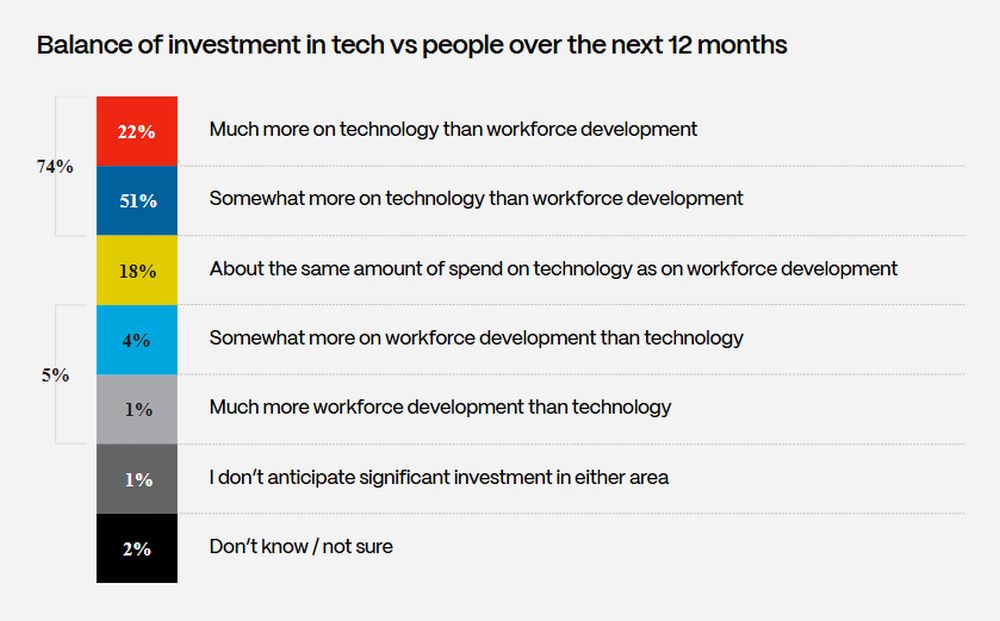Click the light blue 4% segment
The image size is (1000, 621).
[x=136, y=340]
